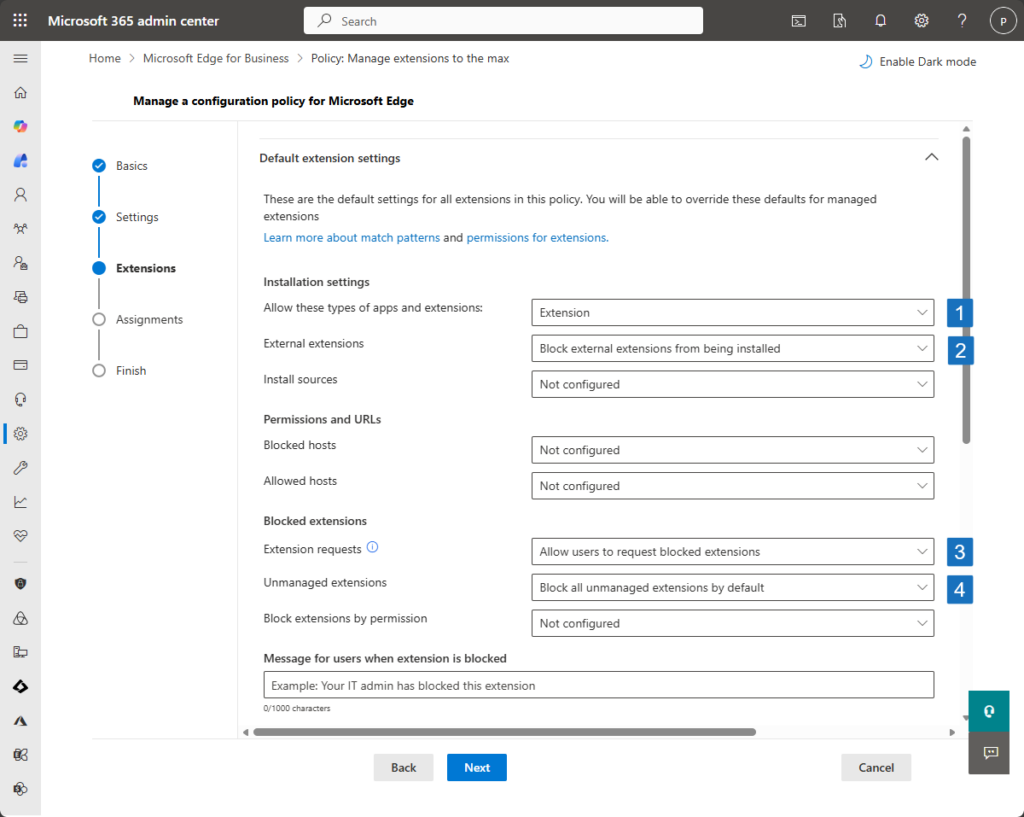Click the Next button
This screenshot has height=817, width=1024.
tap(476, 768)
